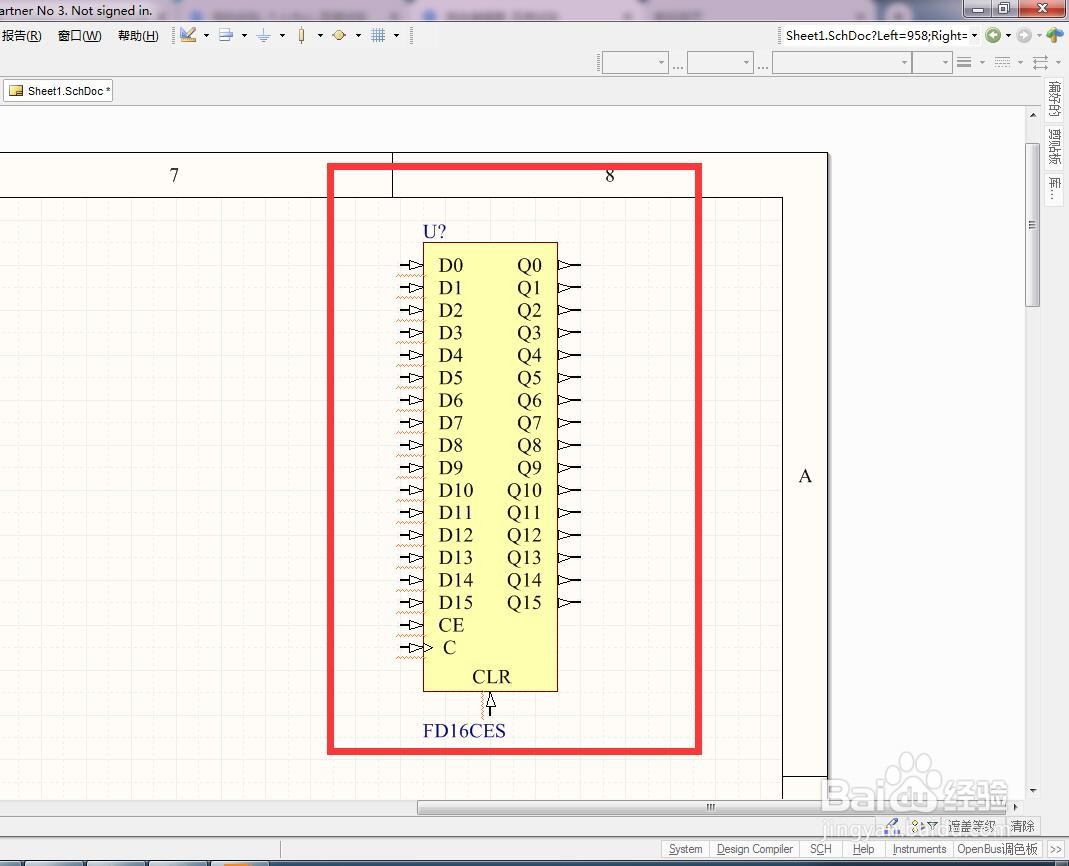Click the CLR pin label

491,676
